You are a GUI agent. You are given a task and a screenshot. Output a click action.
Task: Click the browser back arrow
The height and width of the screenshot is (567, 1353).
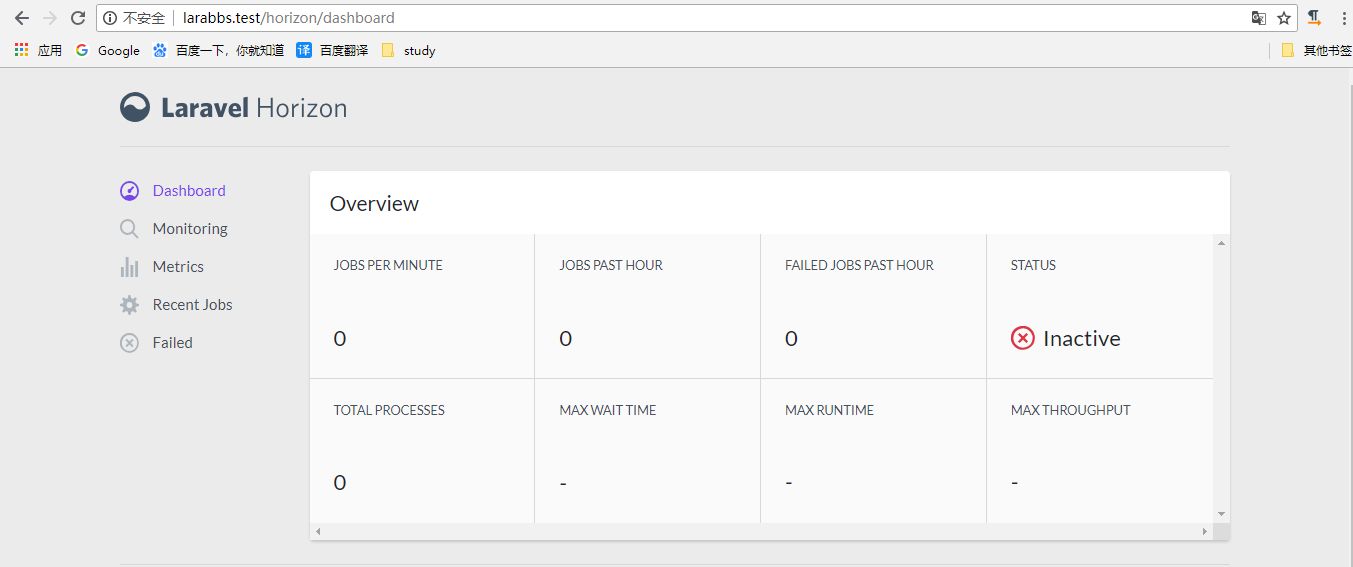[22, 18]
